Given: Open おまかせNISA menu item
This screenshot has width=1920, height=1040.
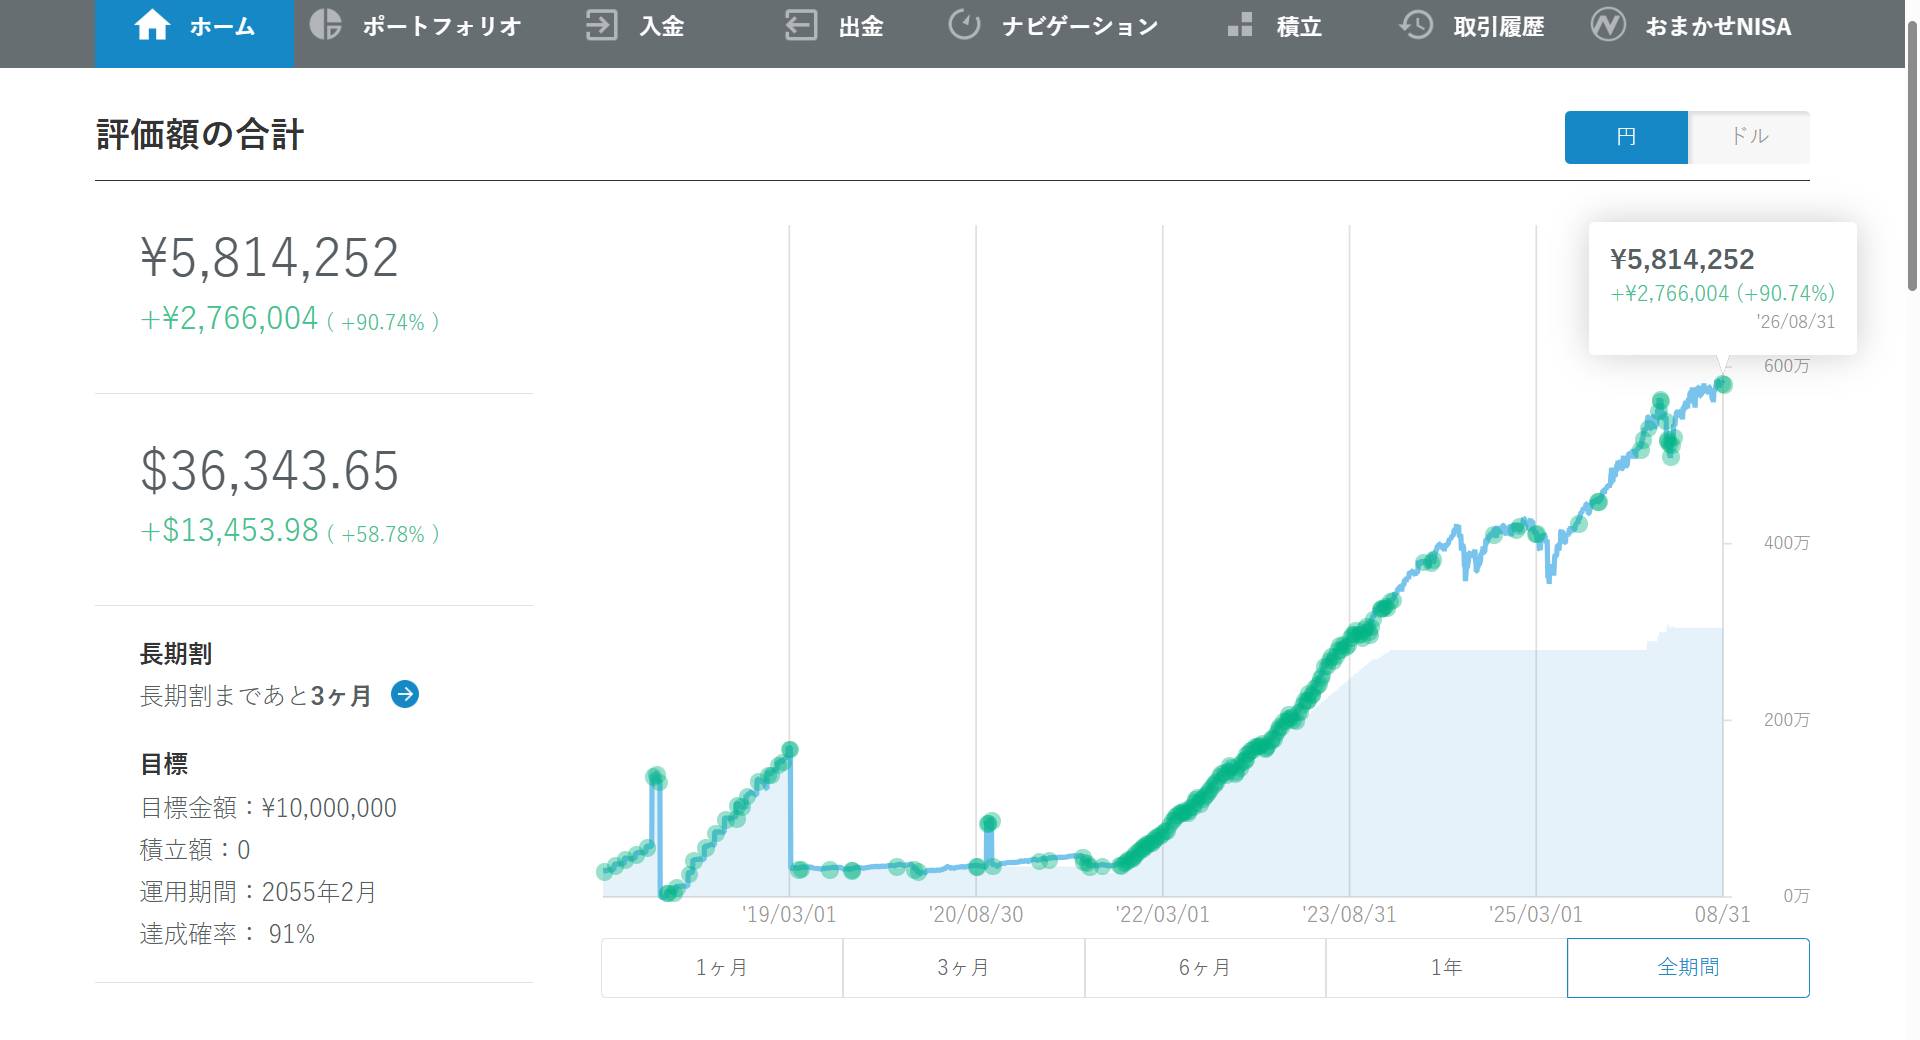Looking at the screenshot, I should pos(1692,26).
